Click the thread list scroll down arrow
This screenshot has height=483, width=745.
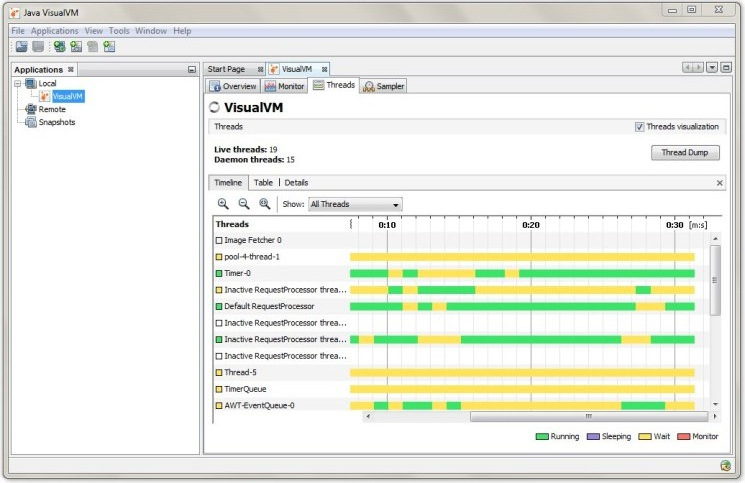[715, 404]
